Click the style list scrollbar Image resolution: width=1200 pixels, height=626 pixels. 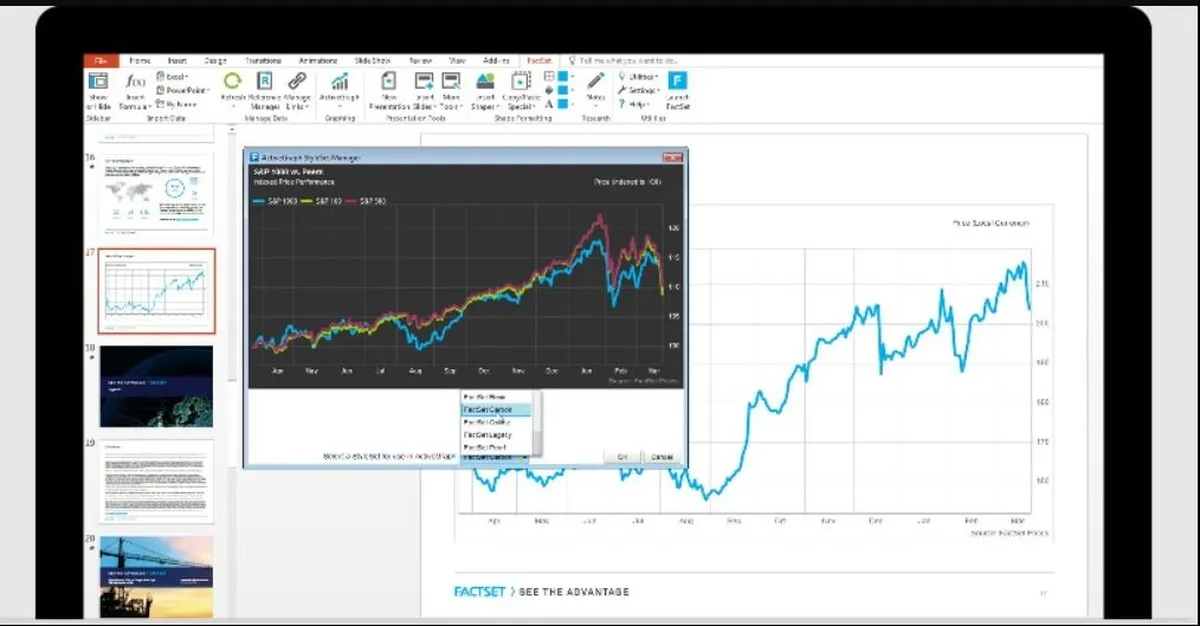pos(538,423)
